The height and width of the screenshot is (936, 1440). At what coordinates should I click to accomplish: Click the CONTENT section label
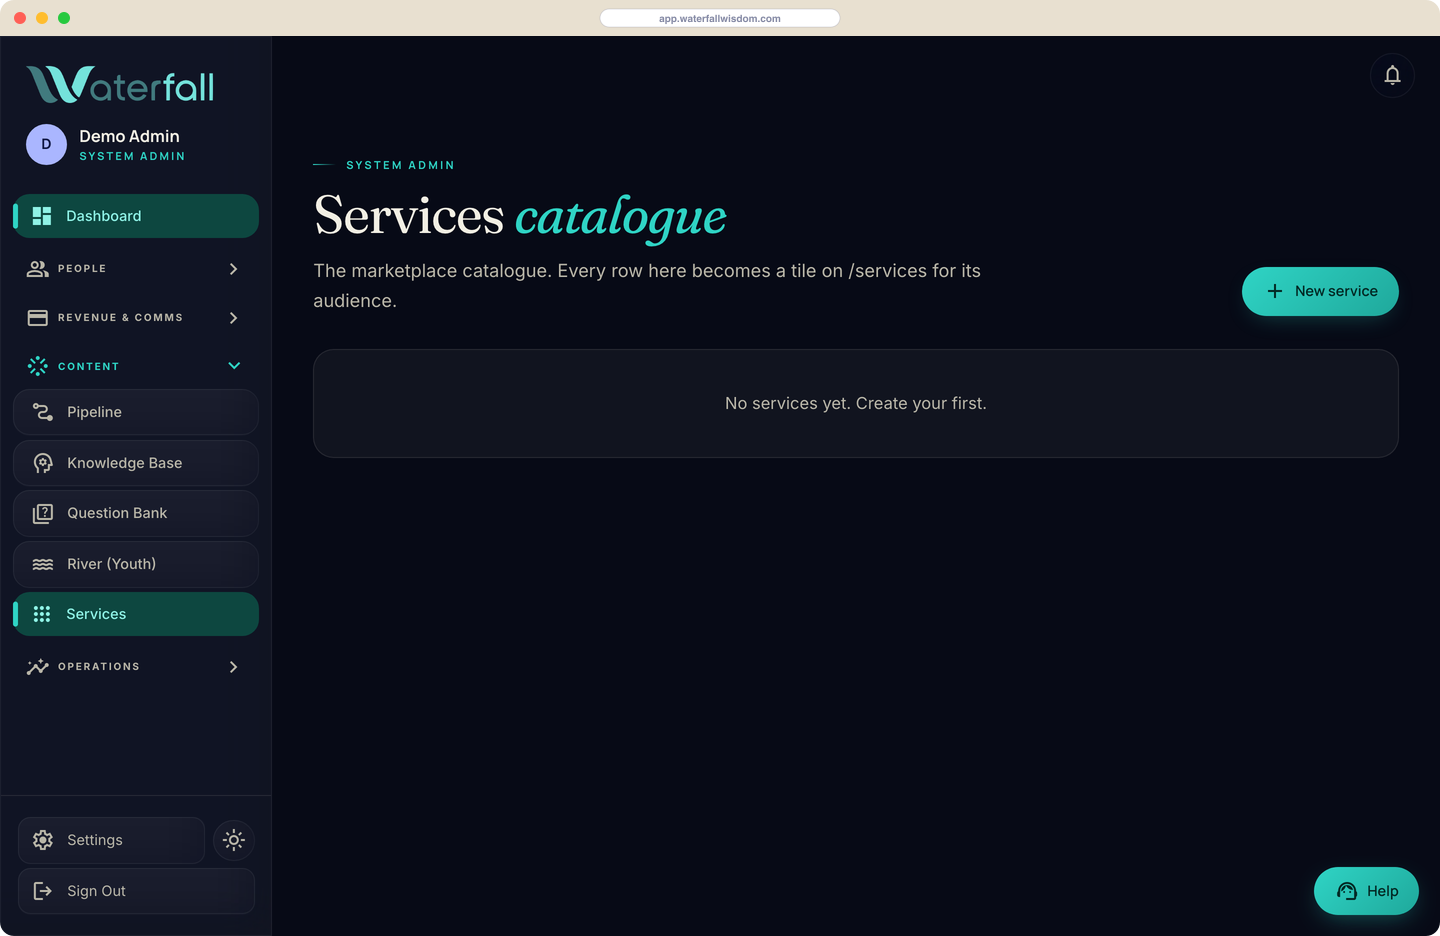pos(88,367)
